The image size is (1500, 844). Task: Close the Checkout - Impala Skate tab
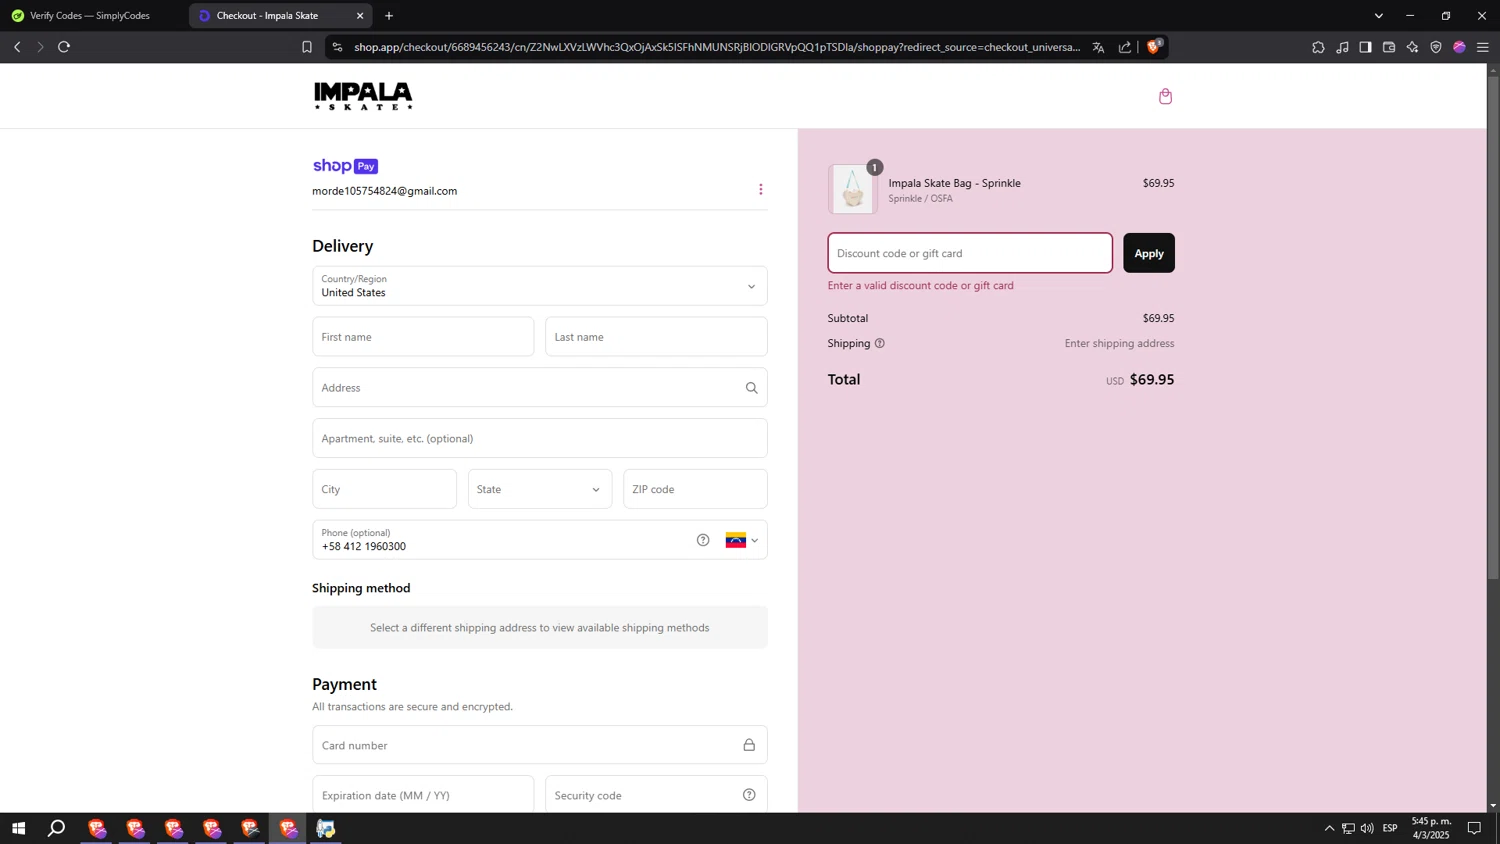point(360,16)
